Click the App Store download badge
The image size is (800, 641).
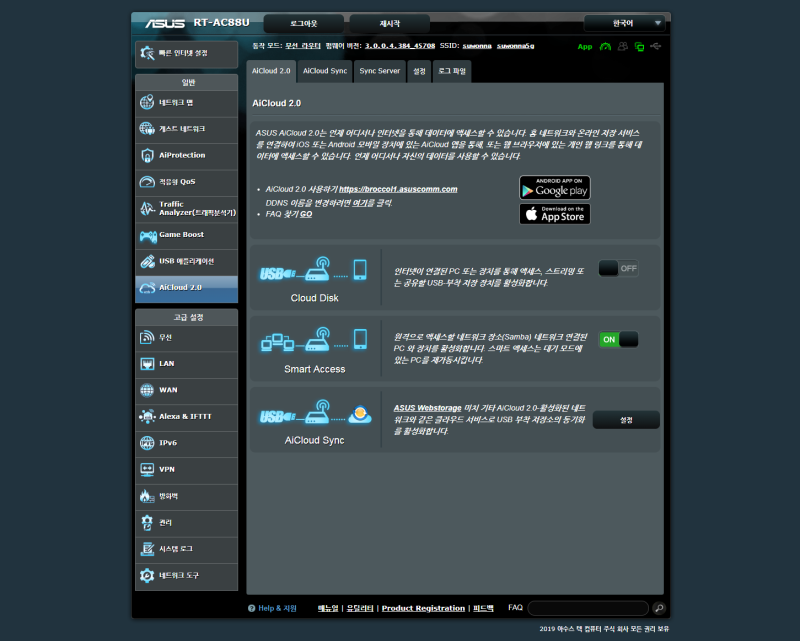[x=555, y=214]
